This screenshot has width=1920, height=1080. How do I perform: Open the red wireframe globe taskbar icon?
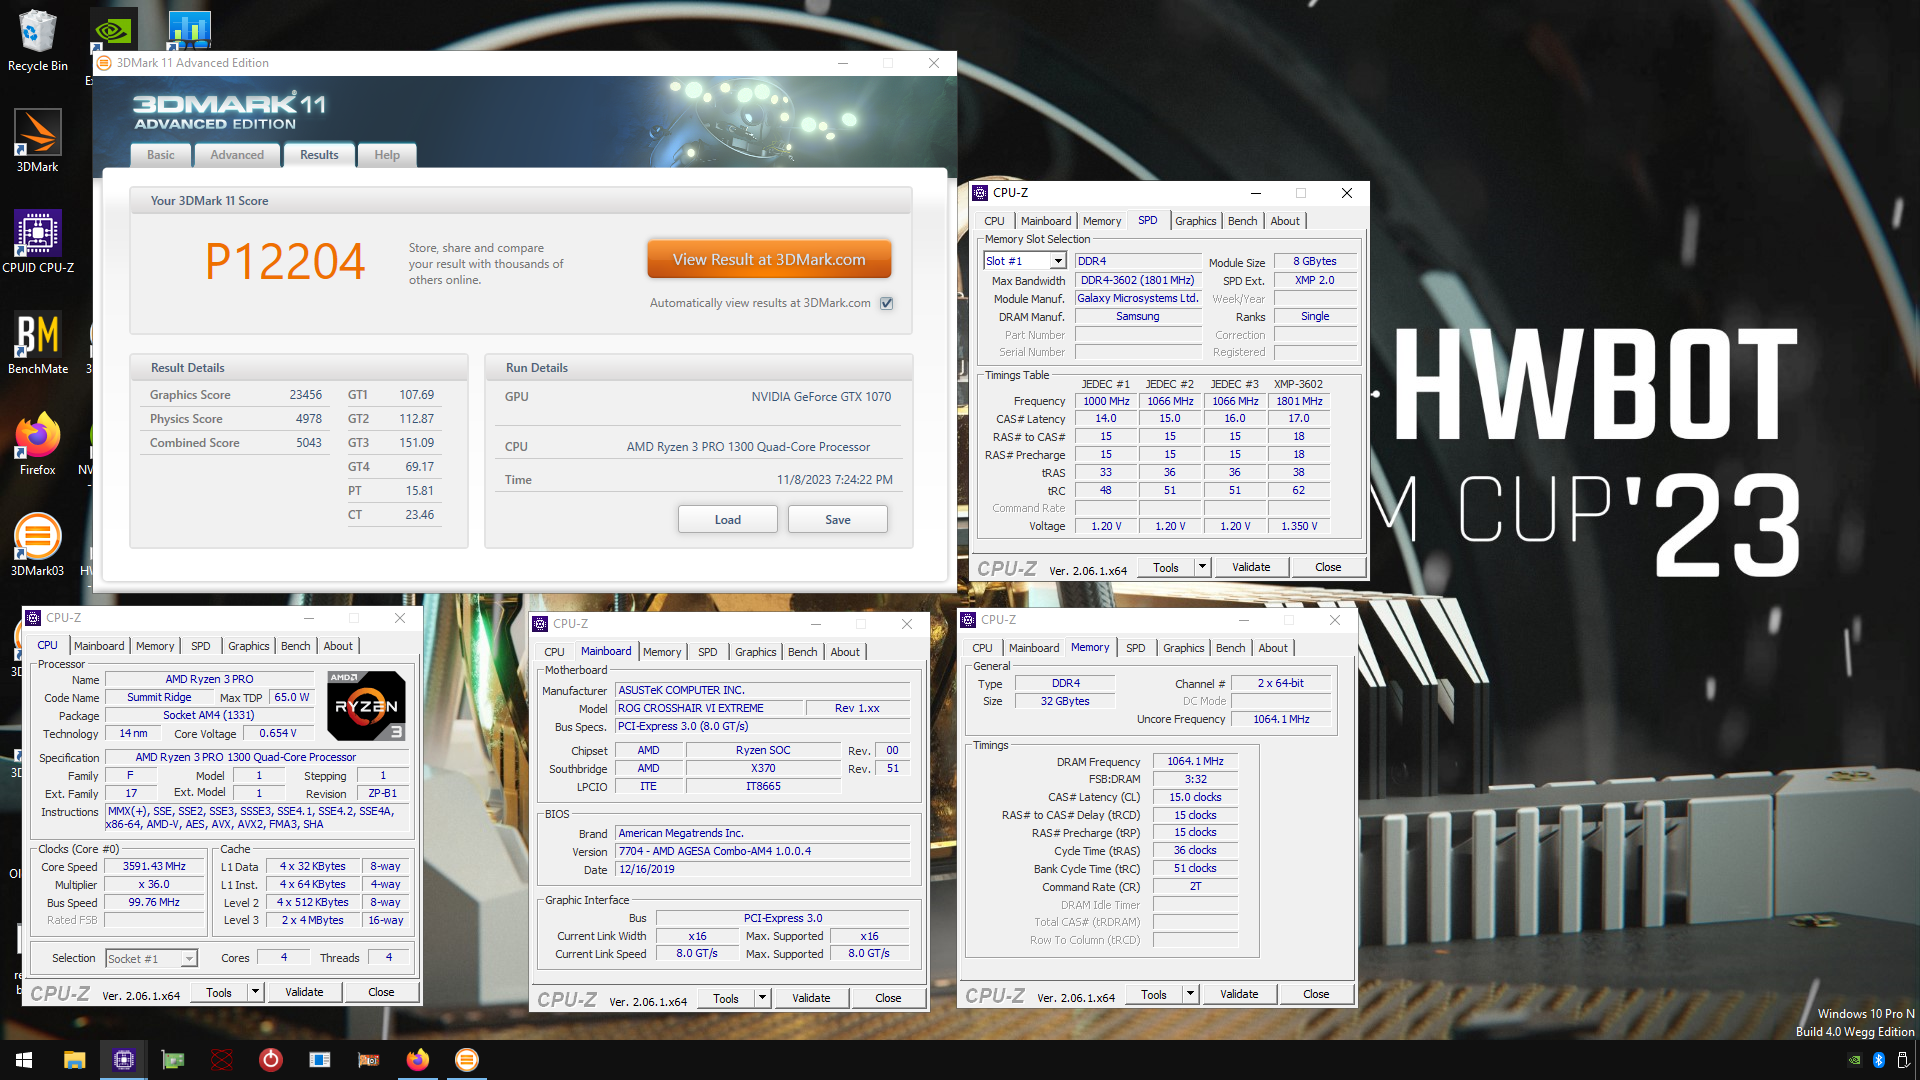[x=222, y=1060]
